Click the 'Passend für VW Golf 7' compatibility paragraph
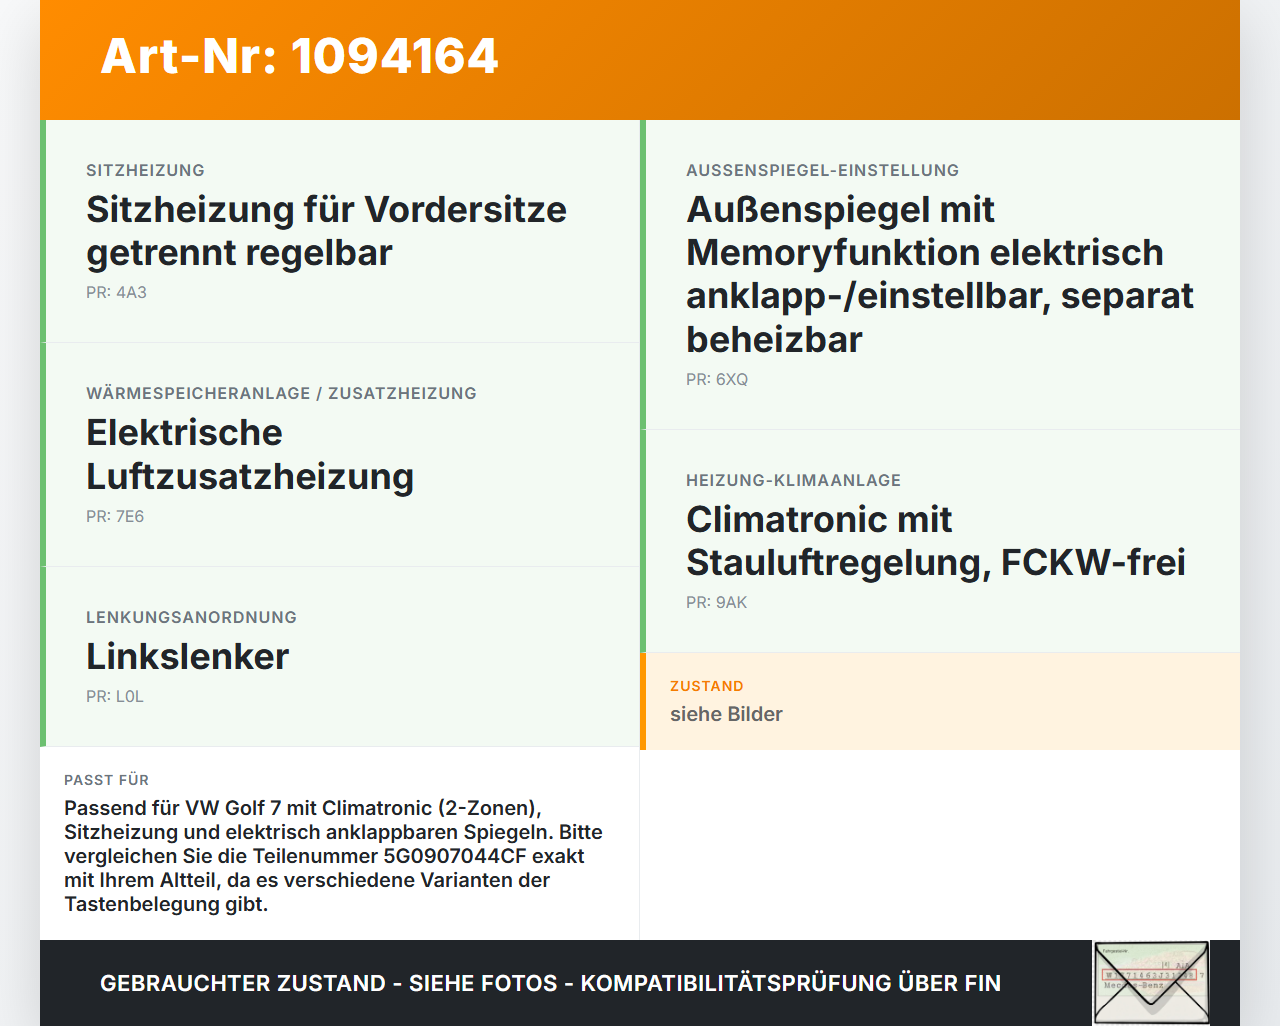The height and width of the screenshot is (1026, 1280). 333,856
